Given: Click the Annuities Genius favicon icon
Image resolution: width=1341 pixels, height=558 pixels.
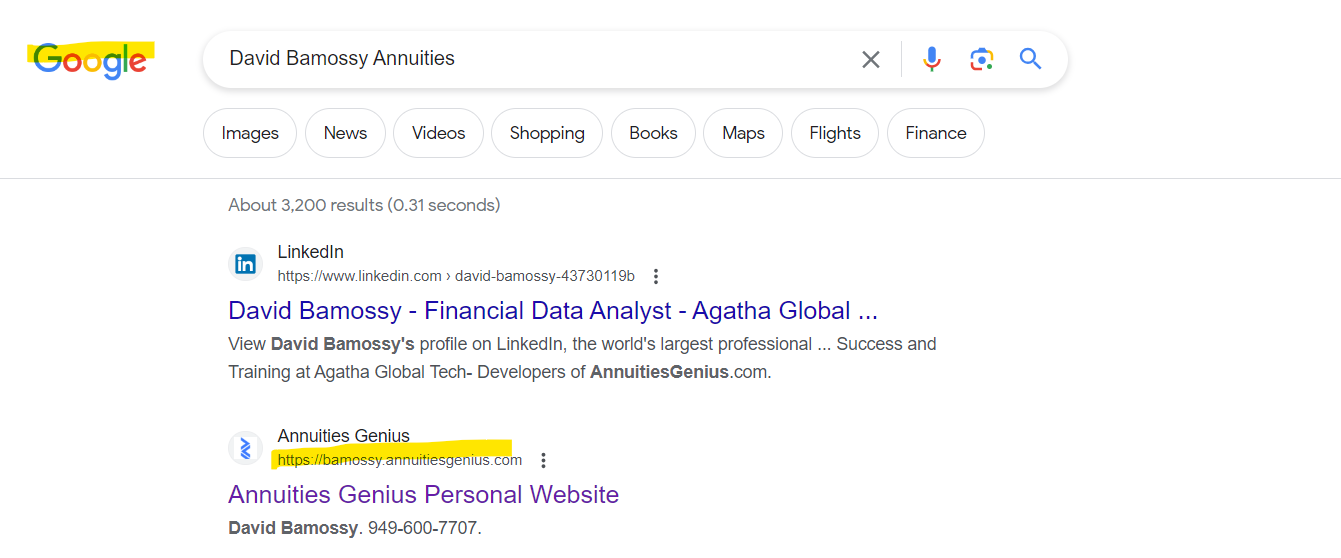Looking at the screenshot, I should (x=245, y=448).
